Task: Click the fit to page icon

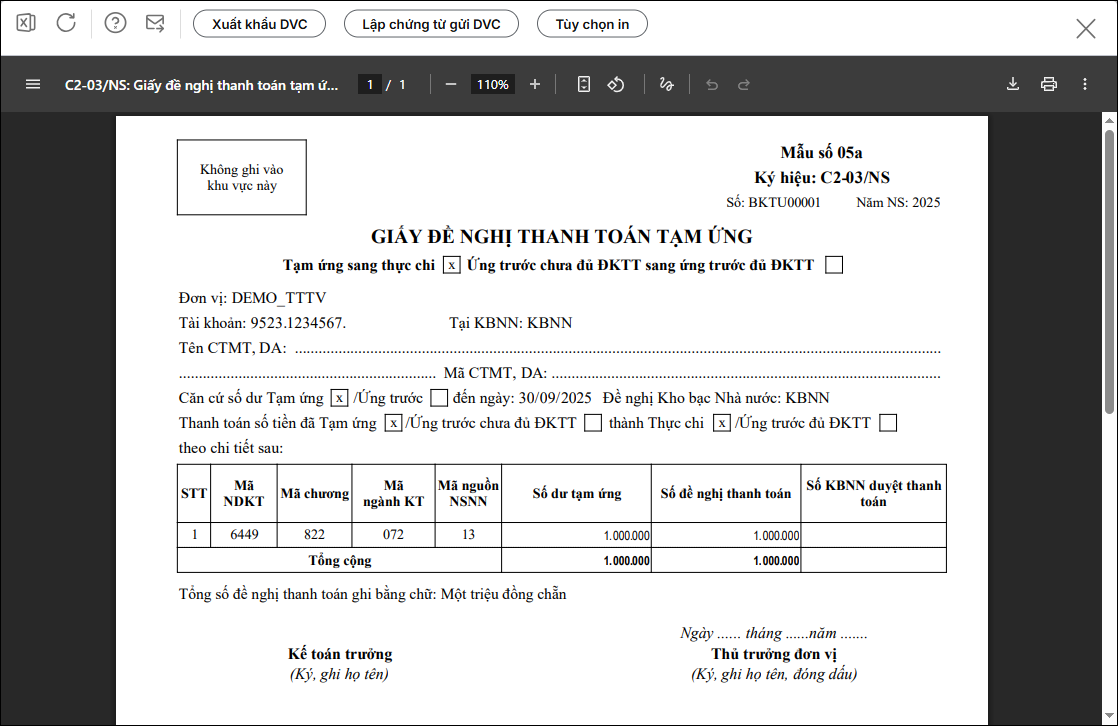Action: click(584, 84)
